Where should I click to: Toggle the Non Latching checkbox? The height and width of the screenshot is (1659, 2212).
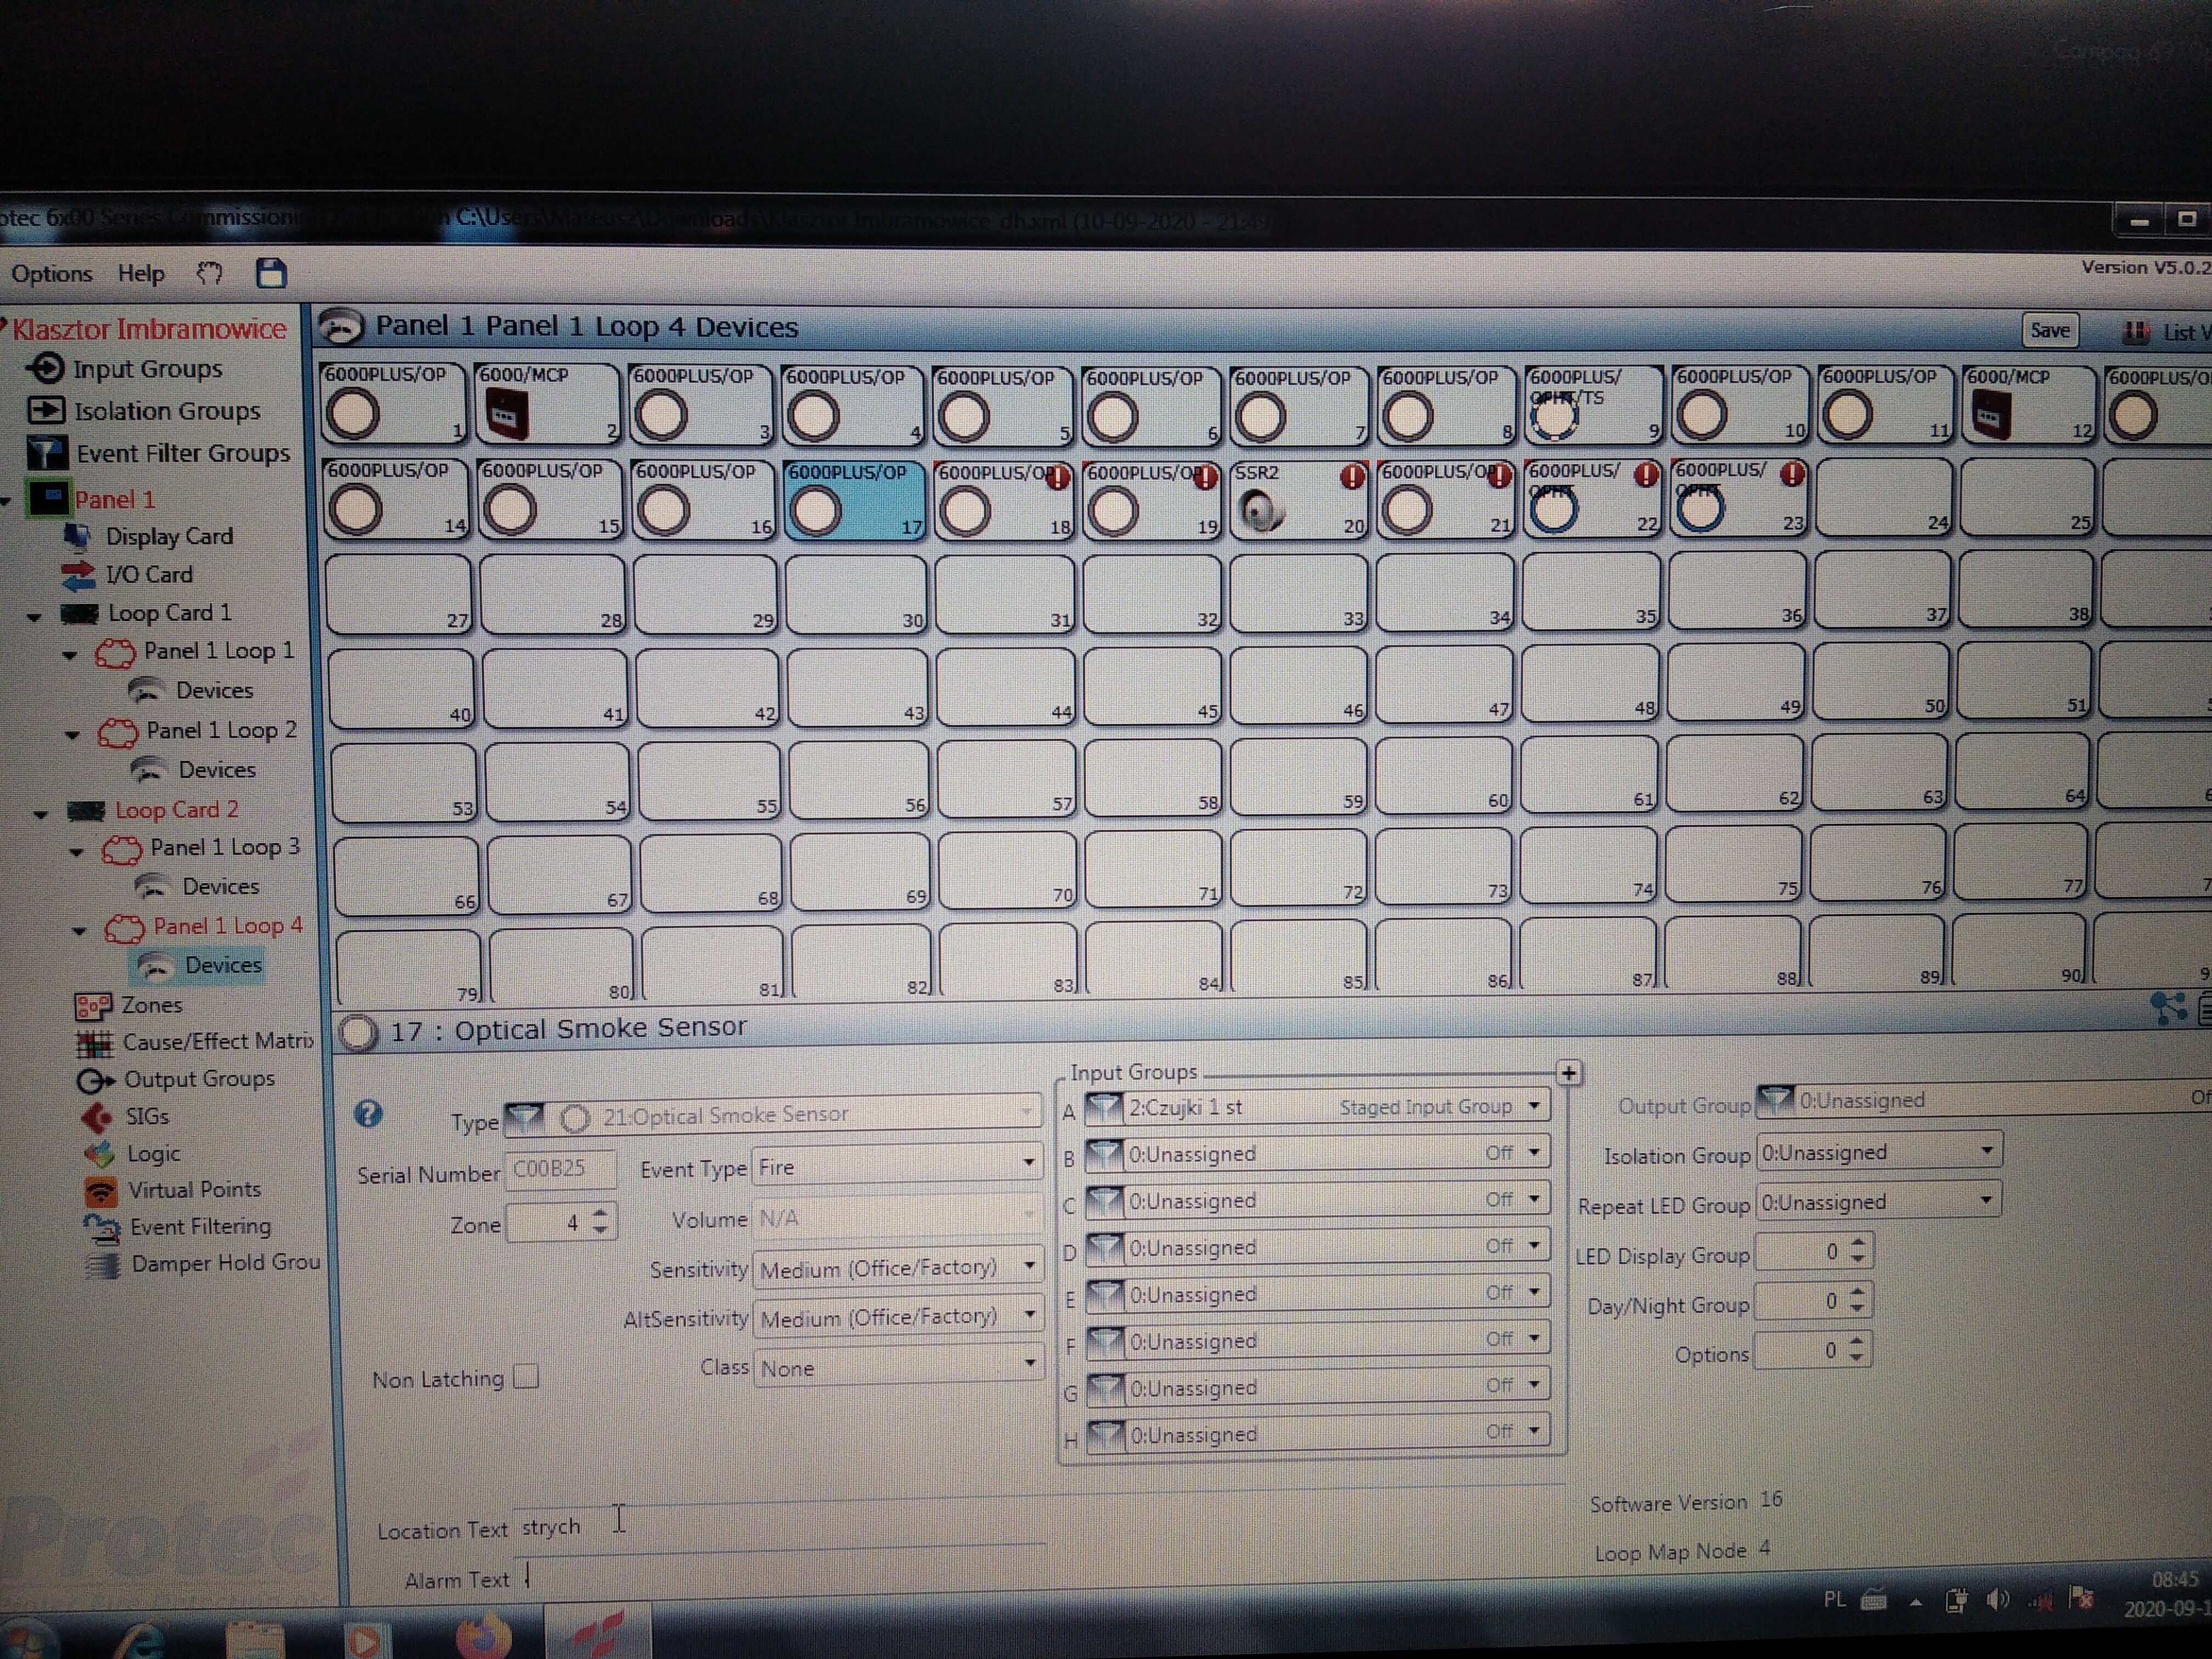(x=526, y=1377)
